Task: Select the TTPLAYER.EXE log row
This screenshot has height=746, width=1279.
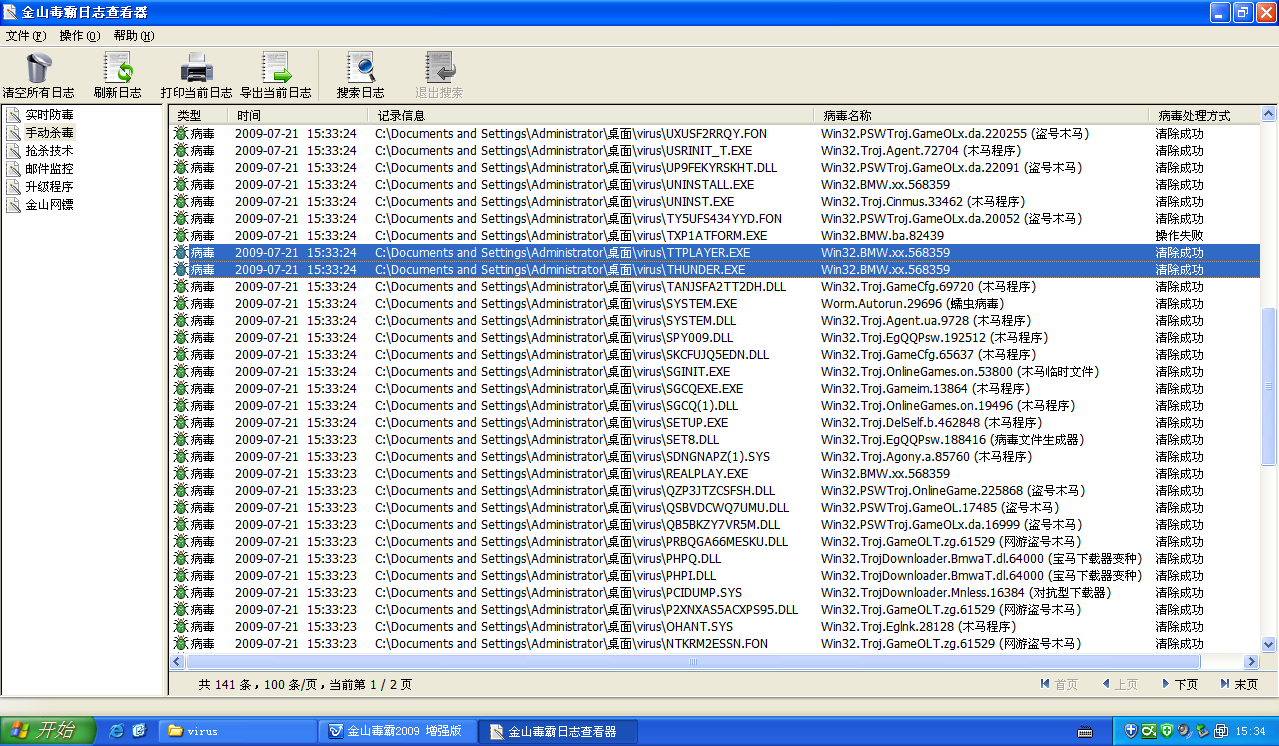Action: (x=715, y=253)
